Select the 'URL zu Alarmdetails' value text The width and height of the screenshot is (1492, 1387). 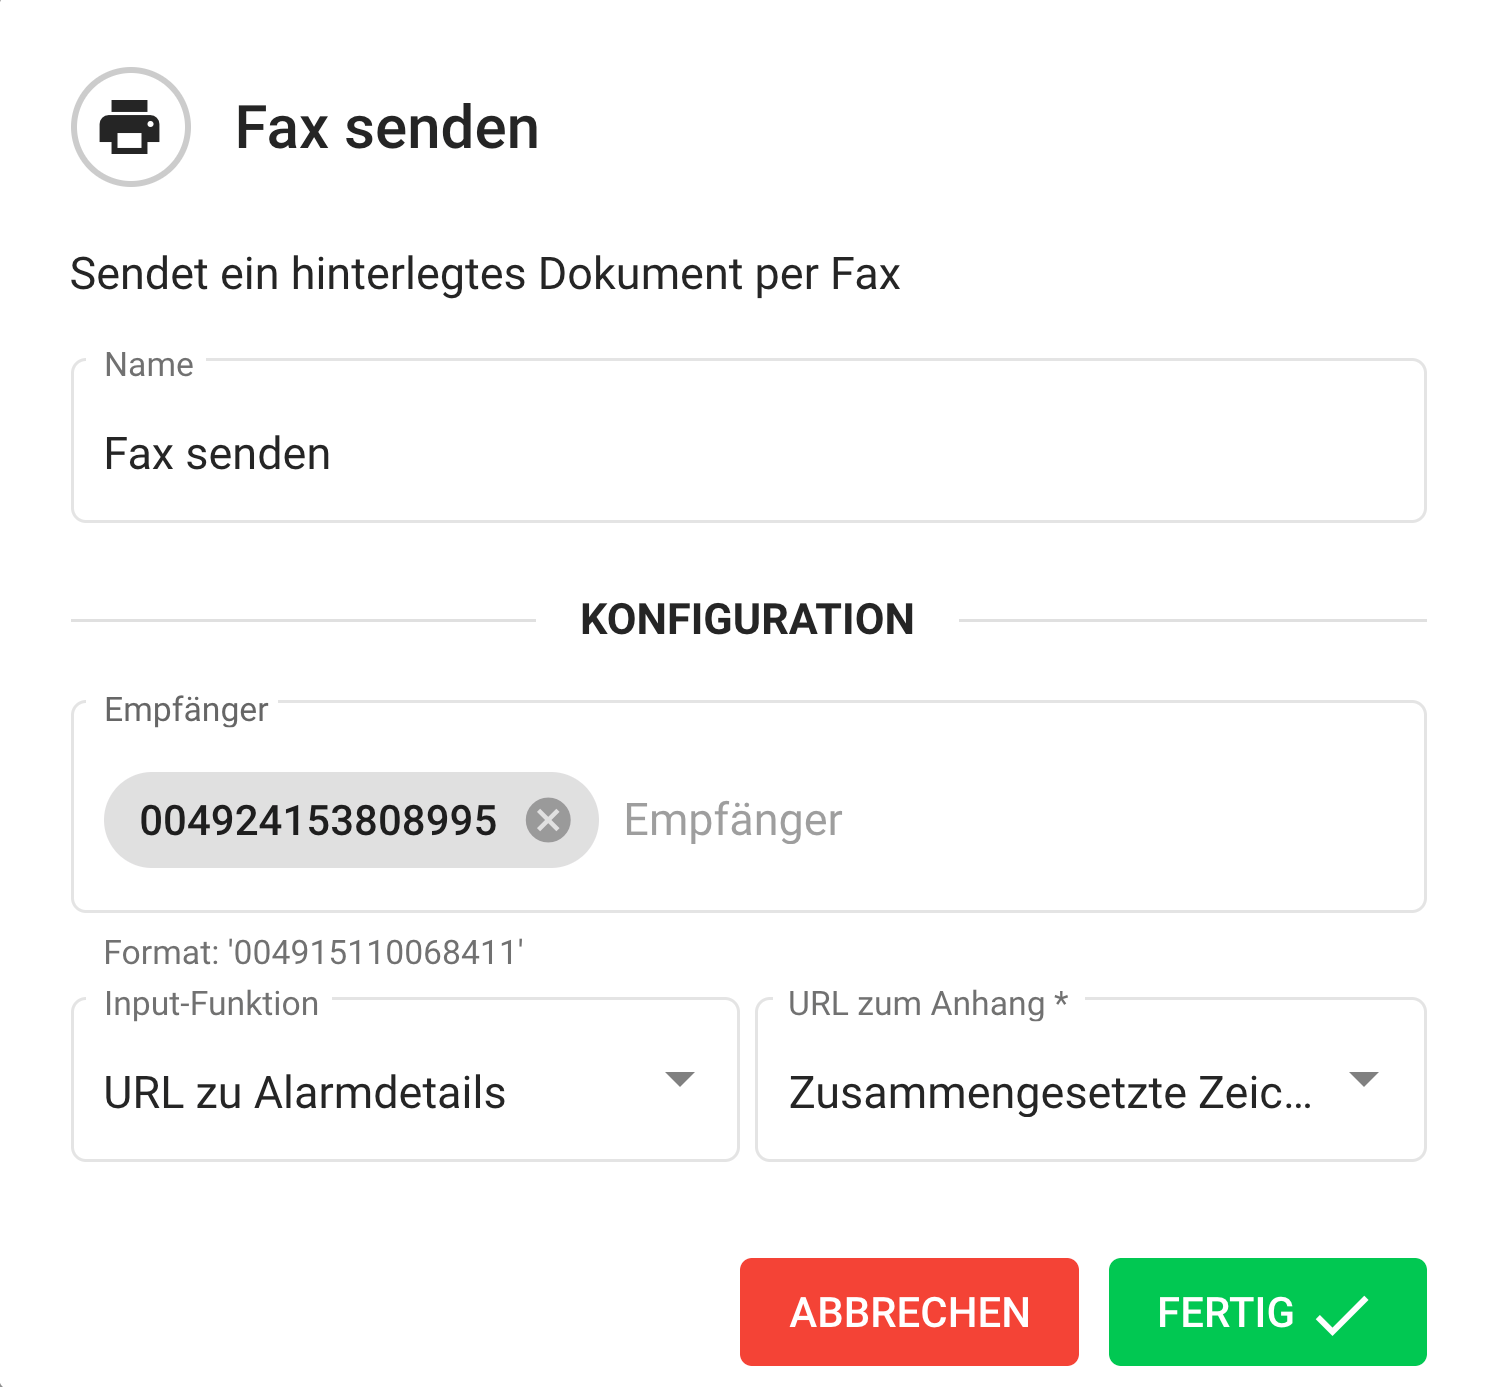click(305, 1093)
